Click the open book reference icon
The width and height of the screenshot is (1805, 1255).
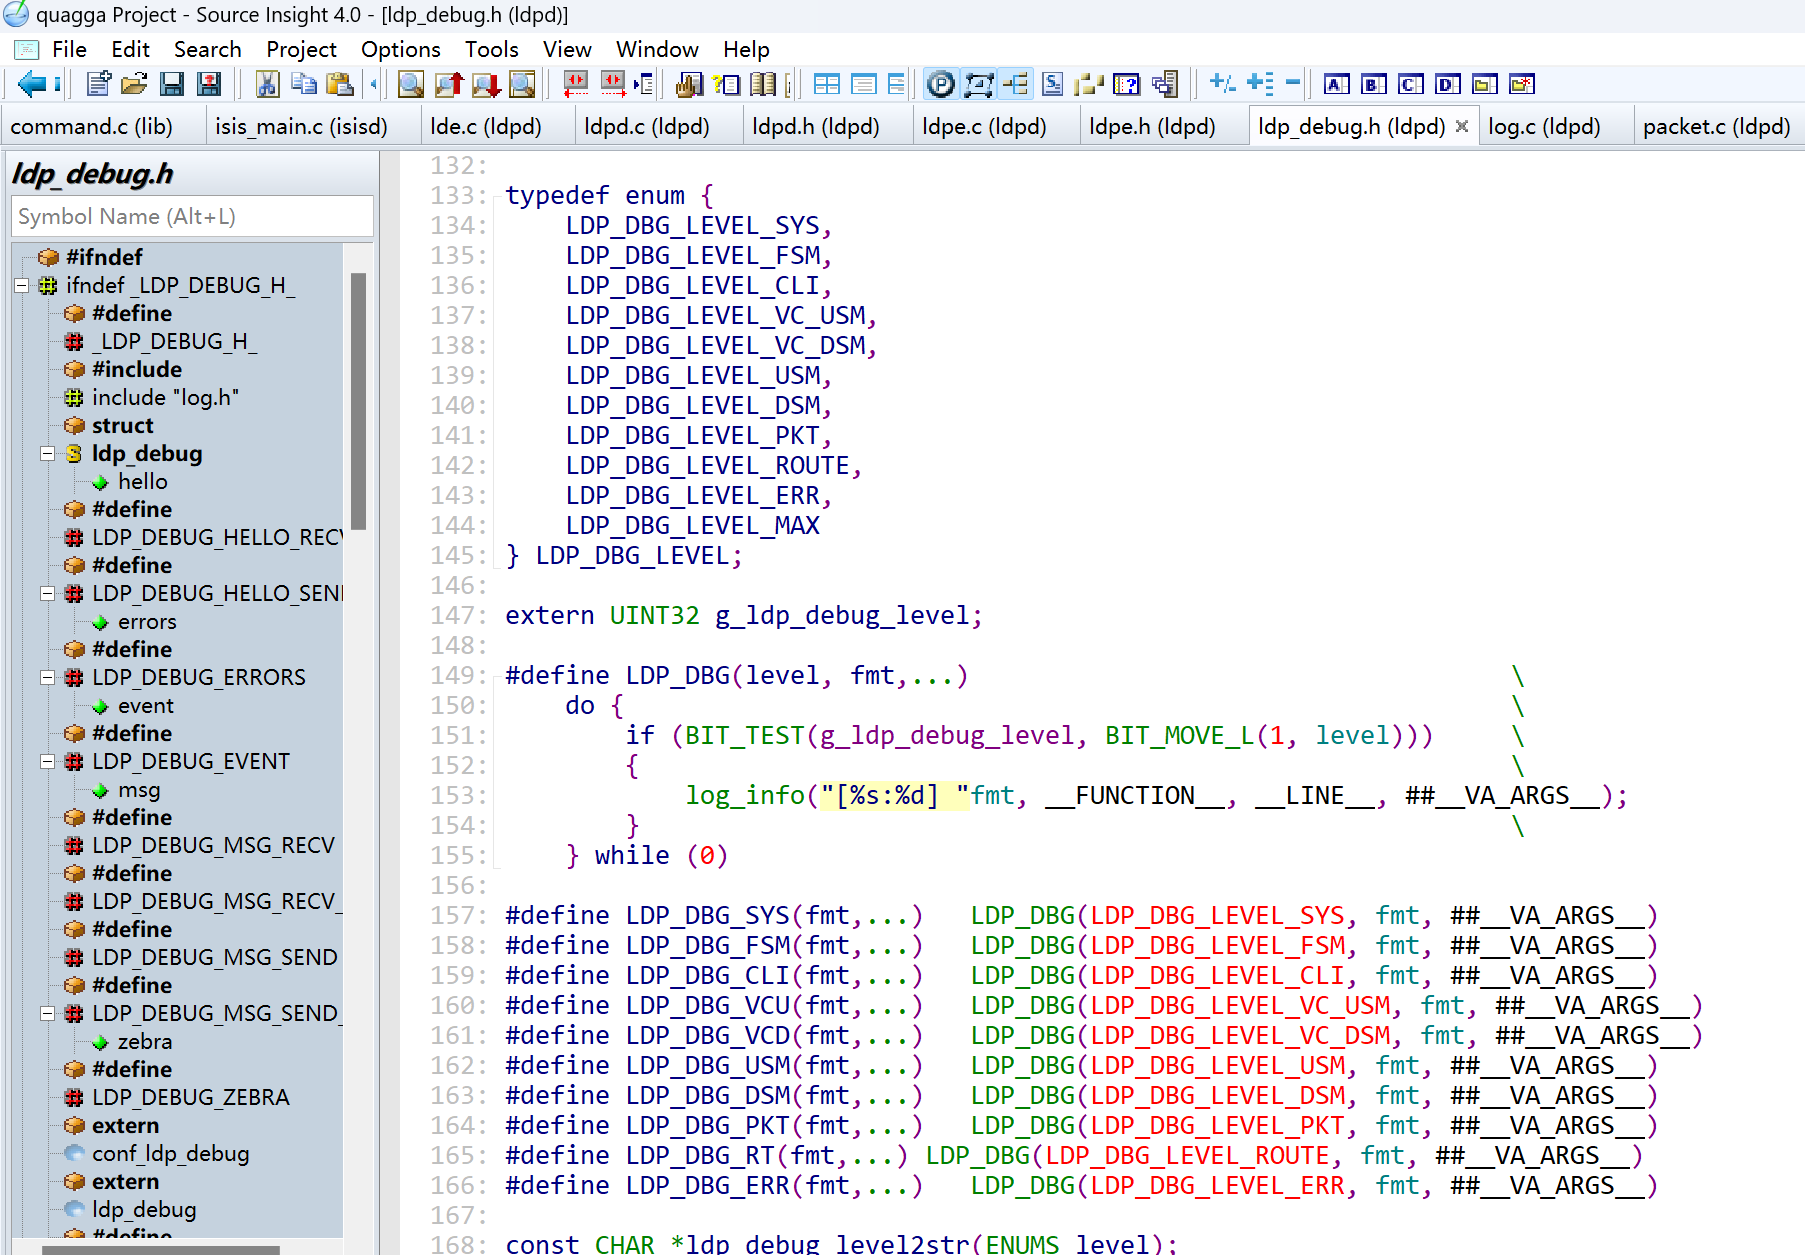click(x=763, y=84)
